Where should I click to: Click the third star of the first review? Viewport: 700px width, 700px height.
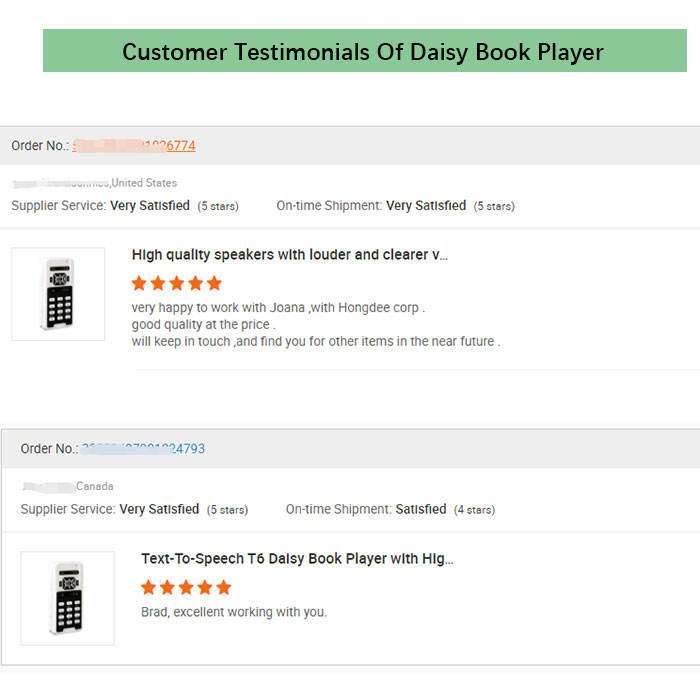coord(177,283)
